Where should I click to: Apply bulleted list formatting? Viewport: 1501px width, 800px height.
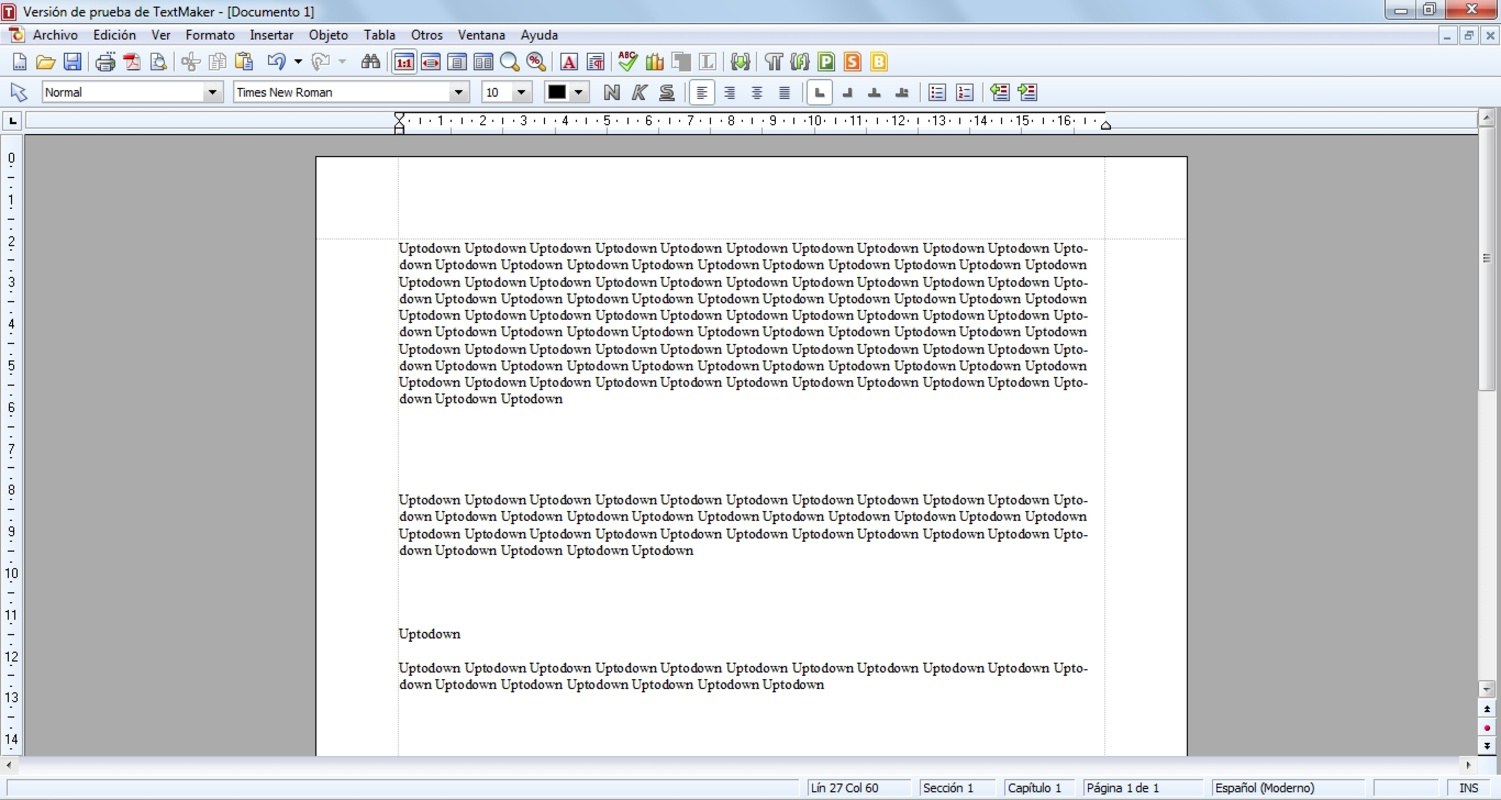937,92
